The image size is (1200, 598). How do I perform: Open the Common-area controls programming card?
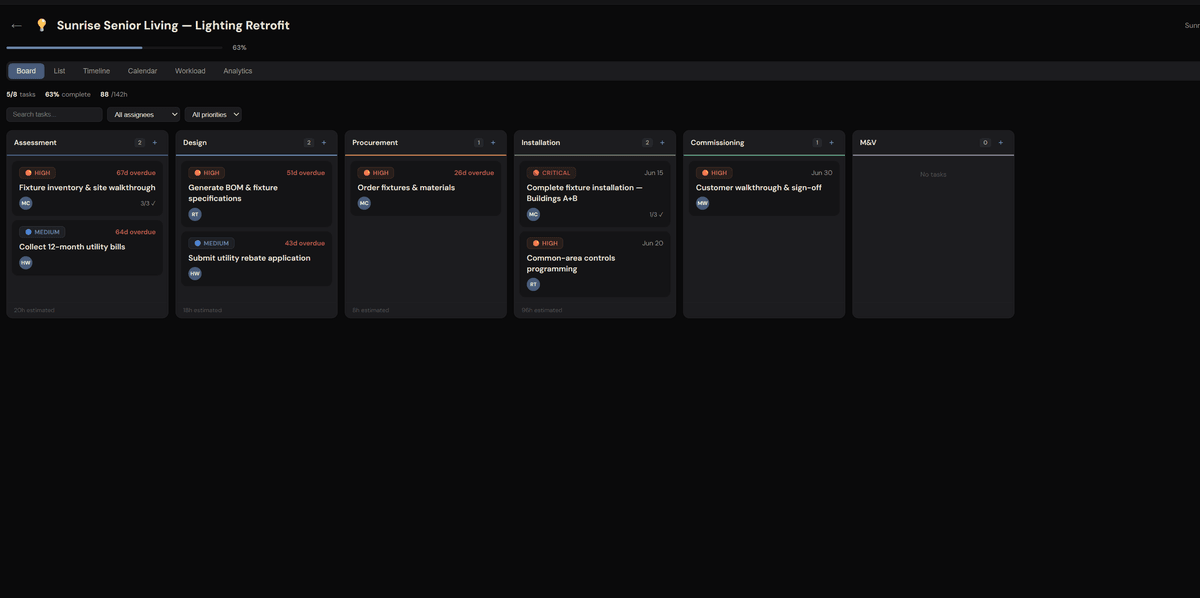click(595, 266)
